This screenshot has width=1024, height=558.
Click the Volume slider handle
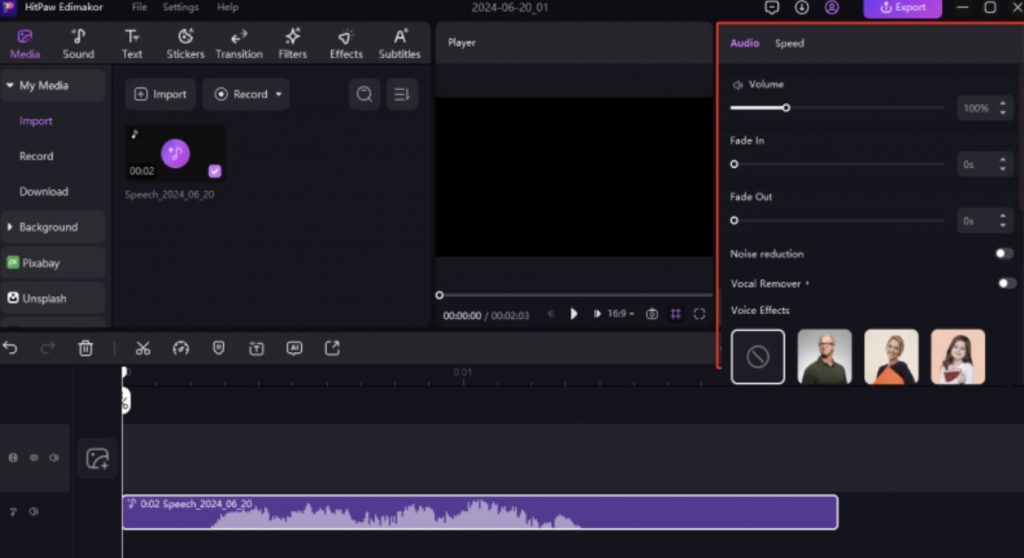(786, 108)
